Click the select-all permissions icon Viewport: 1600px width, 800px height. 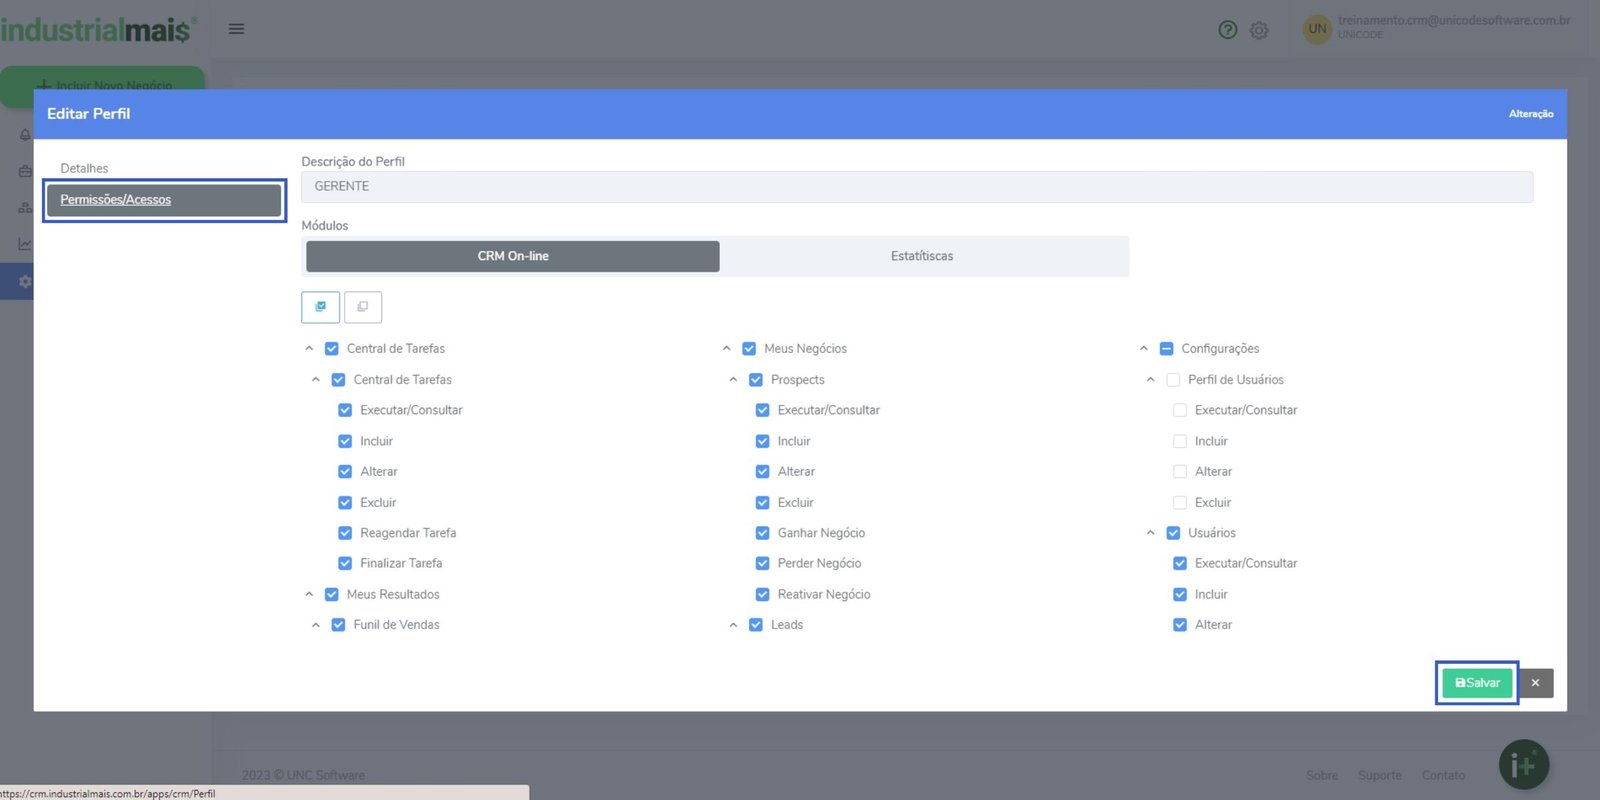320,307
